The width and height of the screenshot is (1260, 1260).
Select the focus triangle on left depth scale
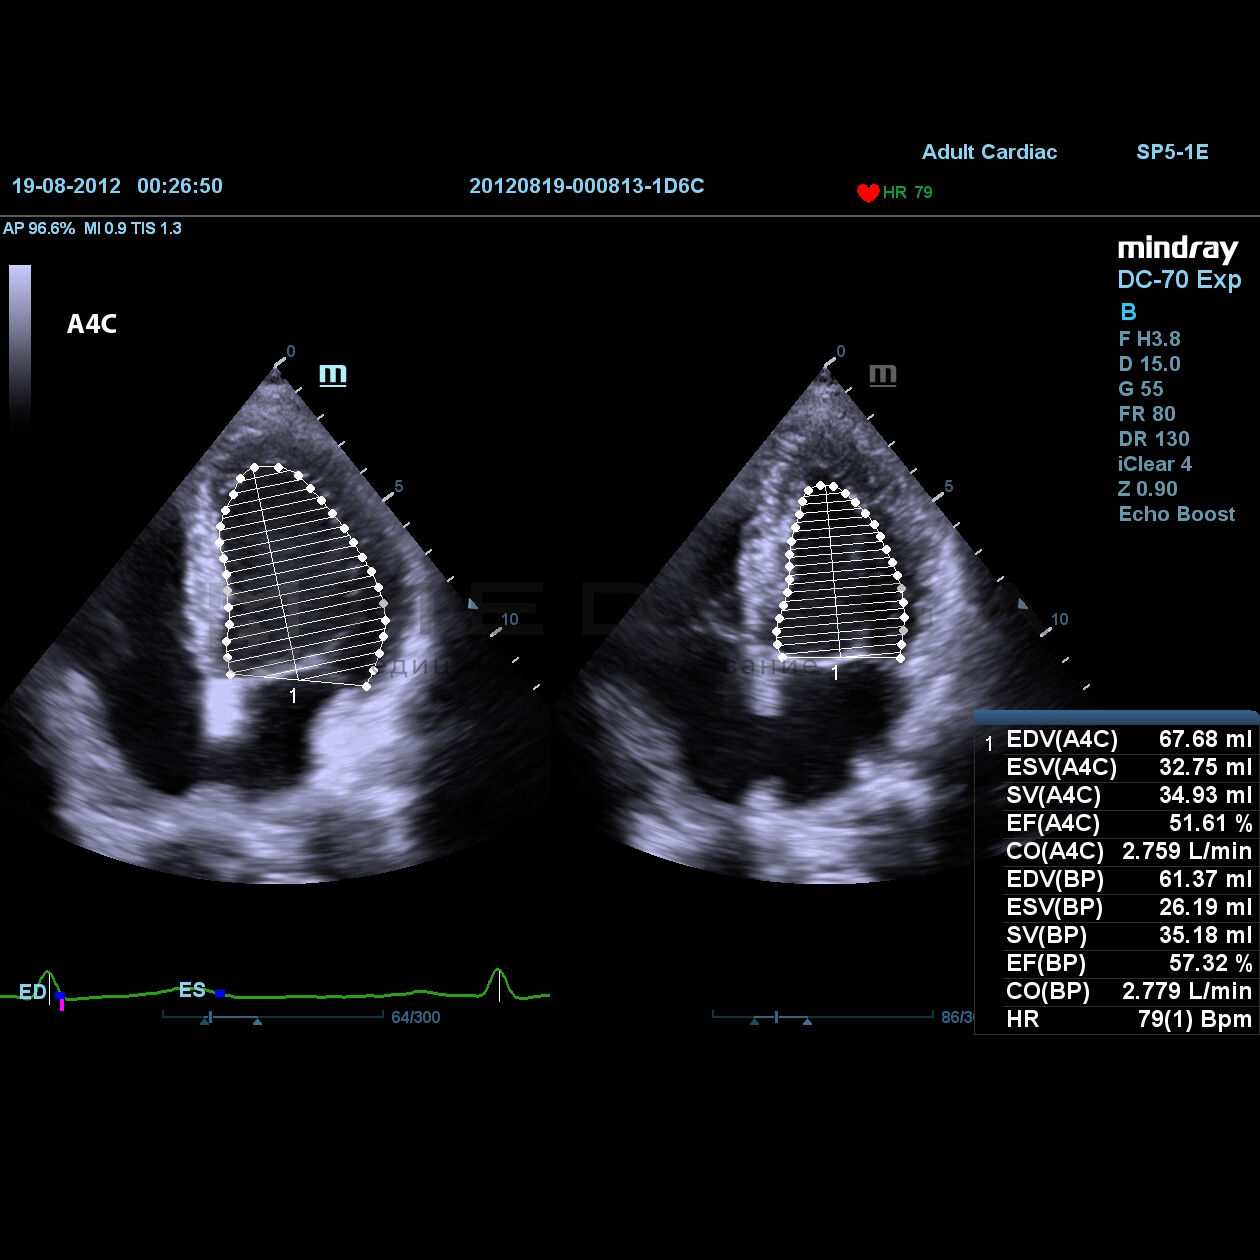pyautogui.click(x=473, y=604)
